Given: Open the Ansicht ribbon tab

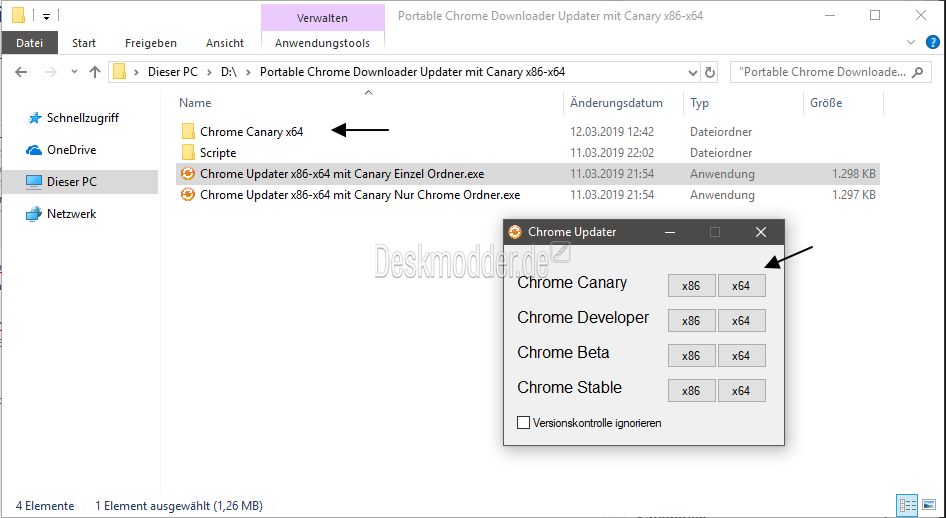Looking at the screenshot, I should click(225, 43).
